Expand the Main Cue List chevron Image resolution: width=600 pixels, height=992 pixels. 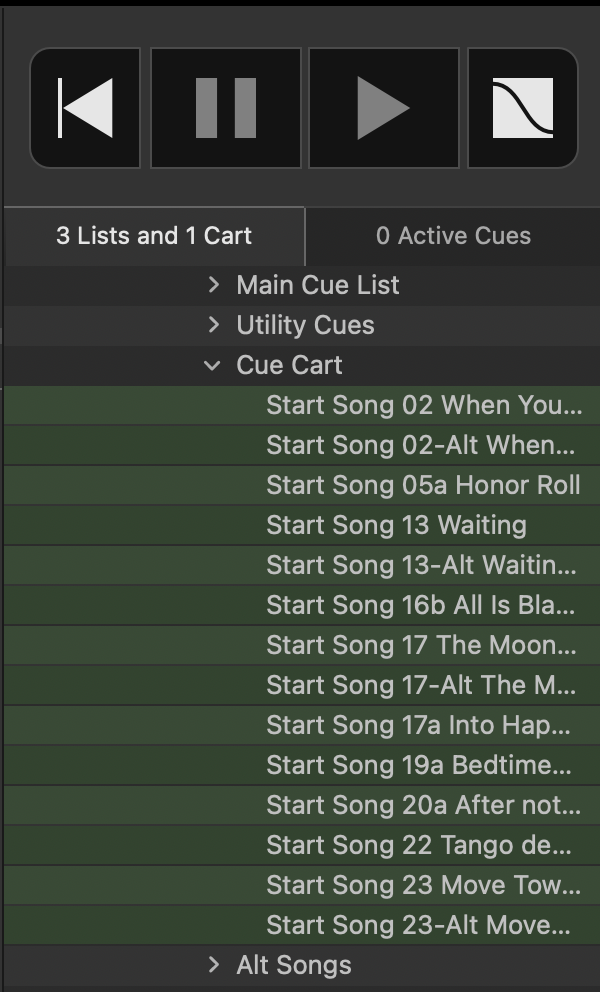click(x=214, y=285)
